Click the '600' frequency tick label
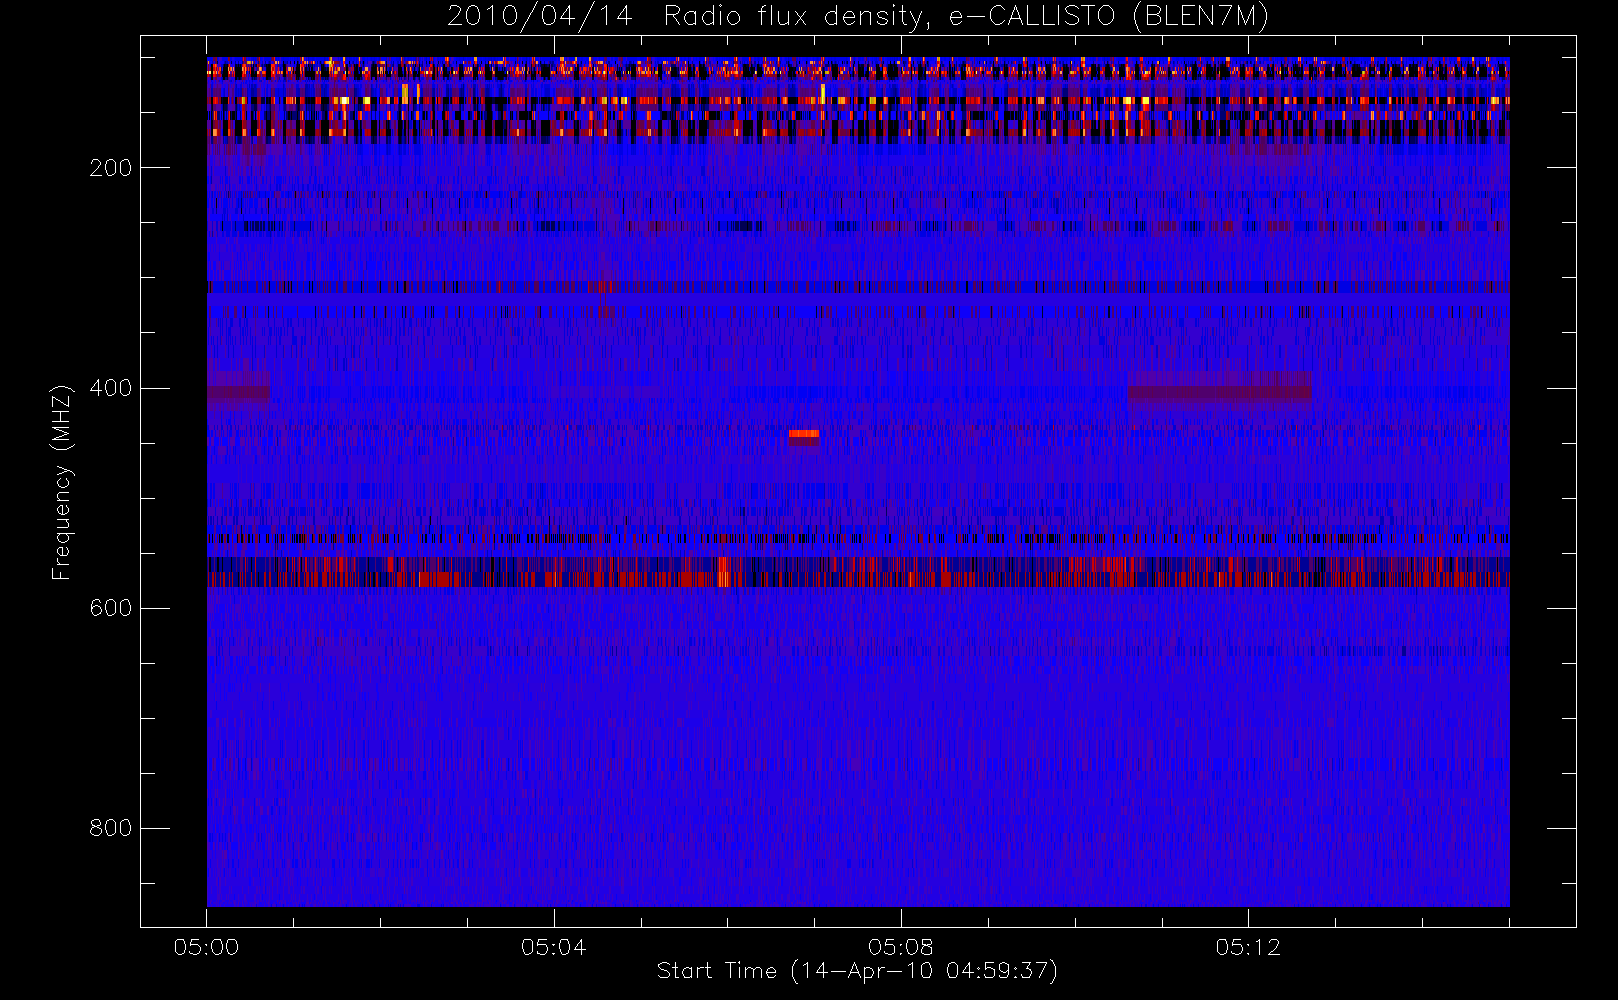 (111, 608)
